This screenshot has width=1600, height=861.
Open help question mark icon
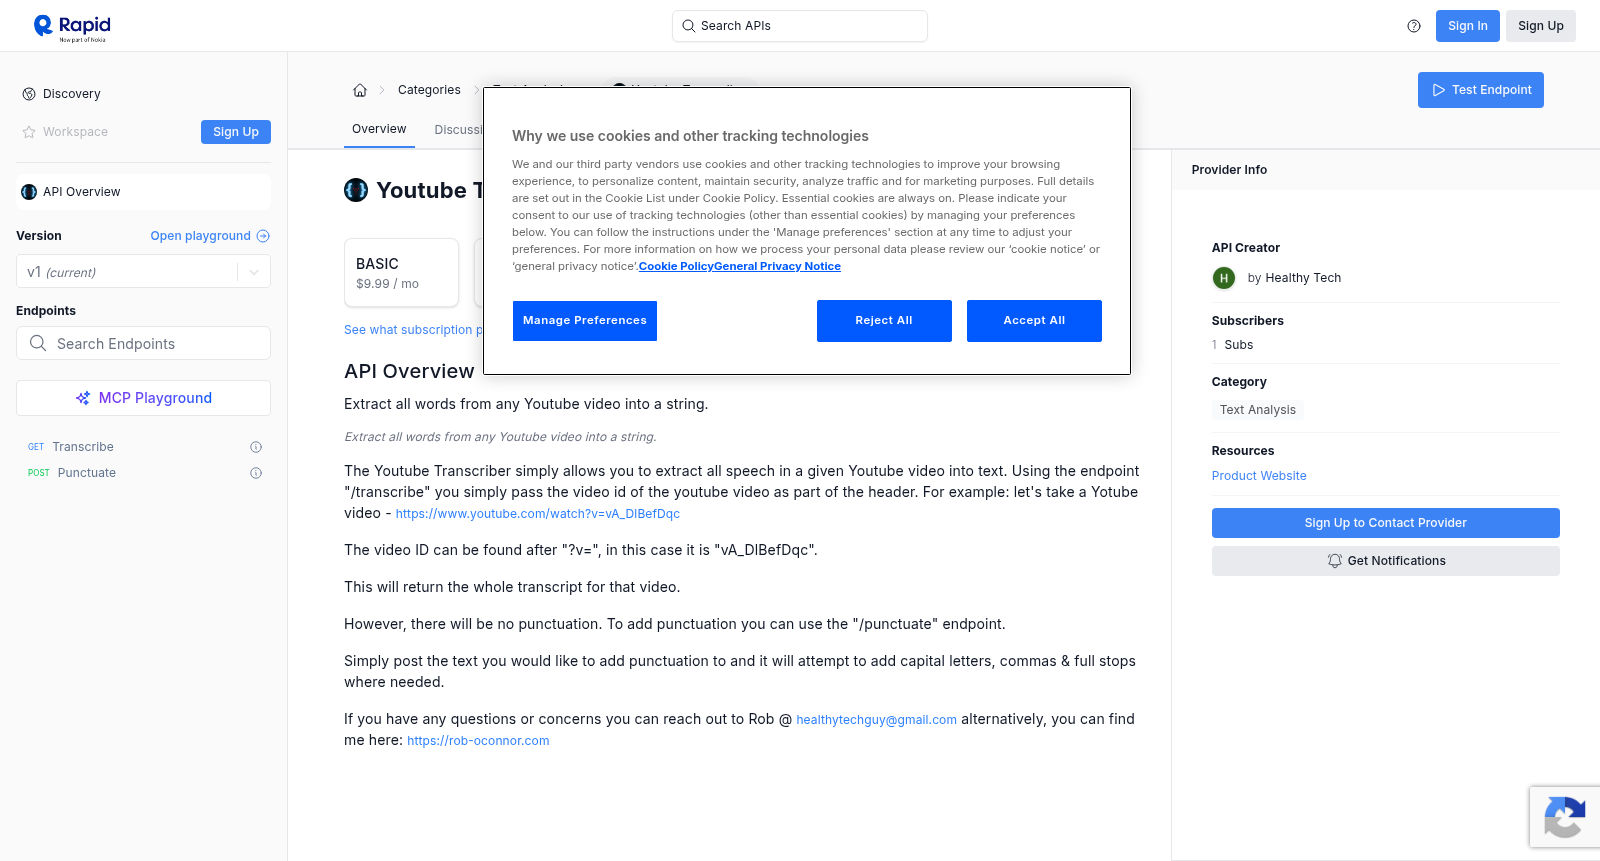(x=1414, y=26)
